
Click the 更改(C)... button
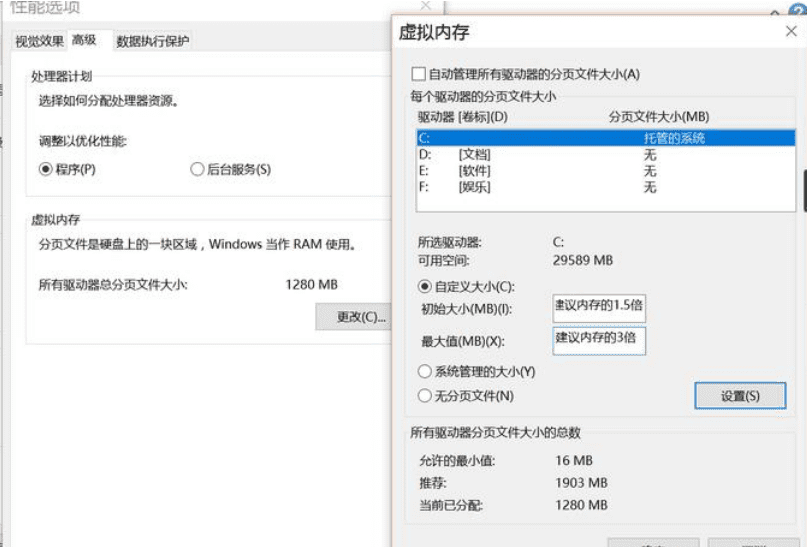355,316
